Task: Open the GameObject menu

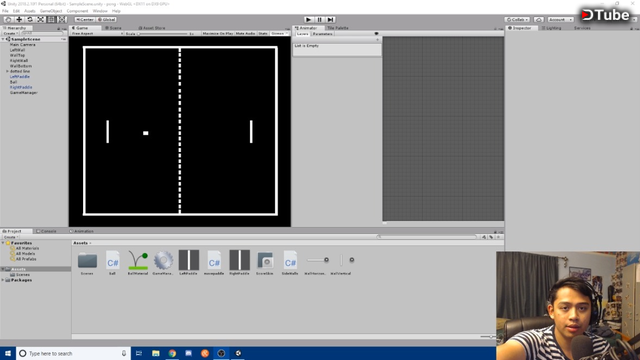Action: point(51,11)
